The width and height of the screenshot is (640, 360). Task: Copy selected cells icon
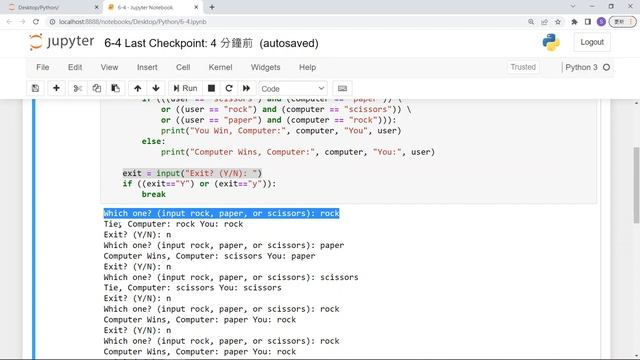96,88
